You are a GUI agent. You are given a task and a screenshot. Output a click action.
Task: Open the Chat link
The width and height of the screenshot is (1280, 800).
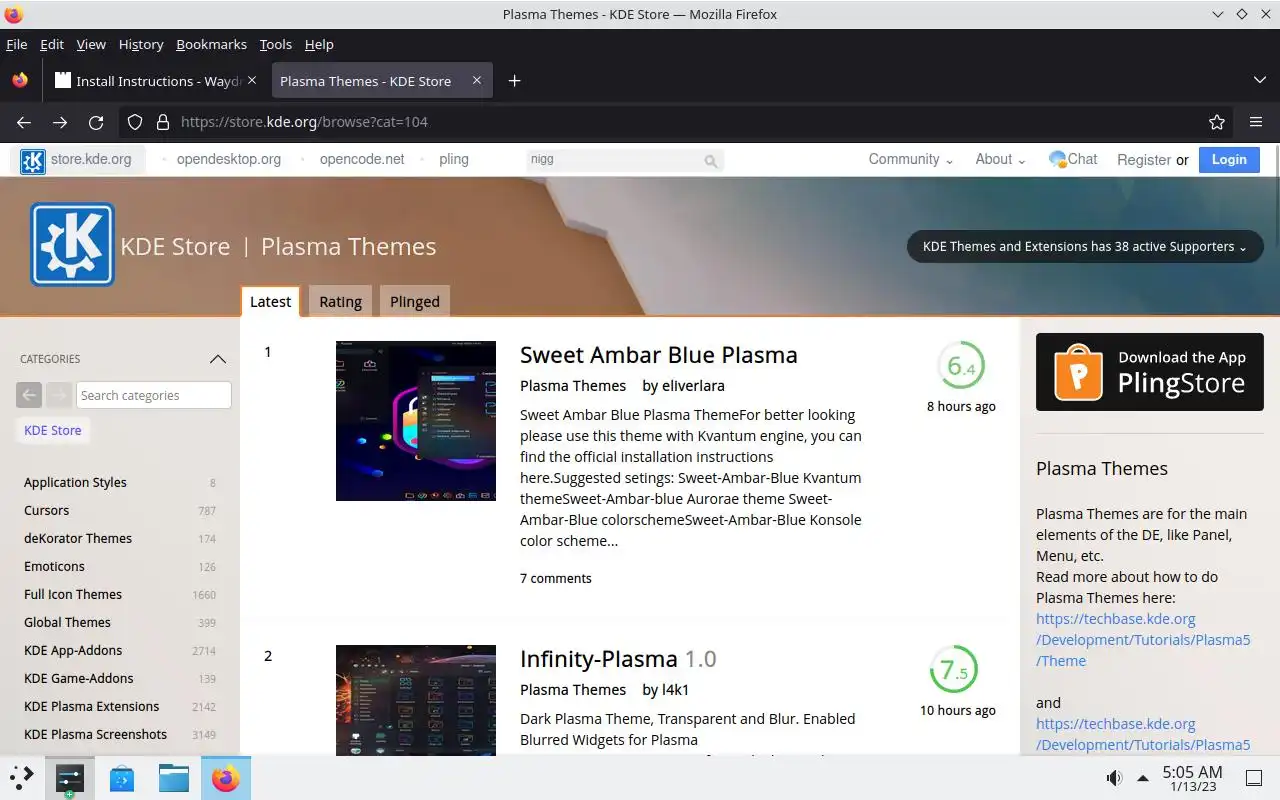point(1073,159)
